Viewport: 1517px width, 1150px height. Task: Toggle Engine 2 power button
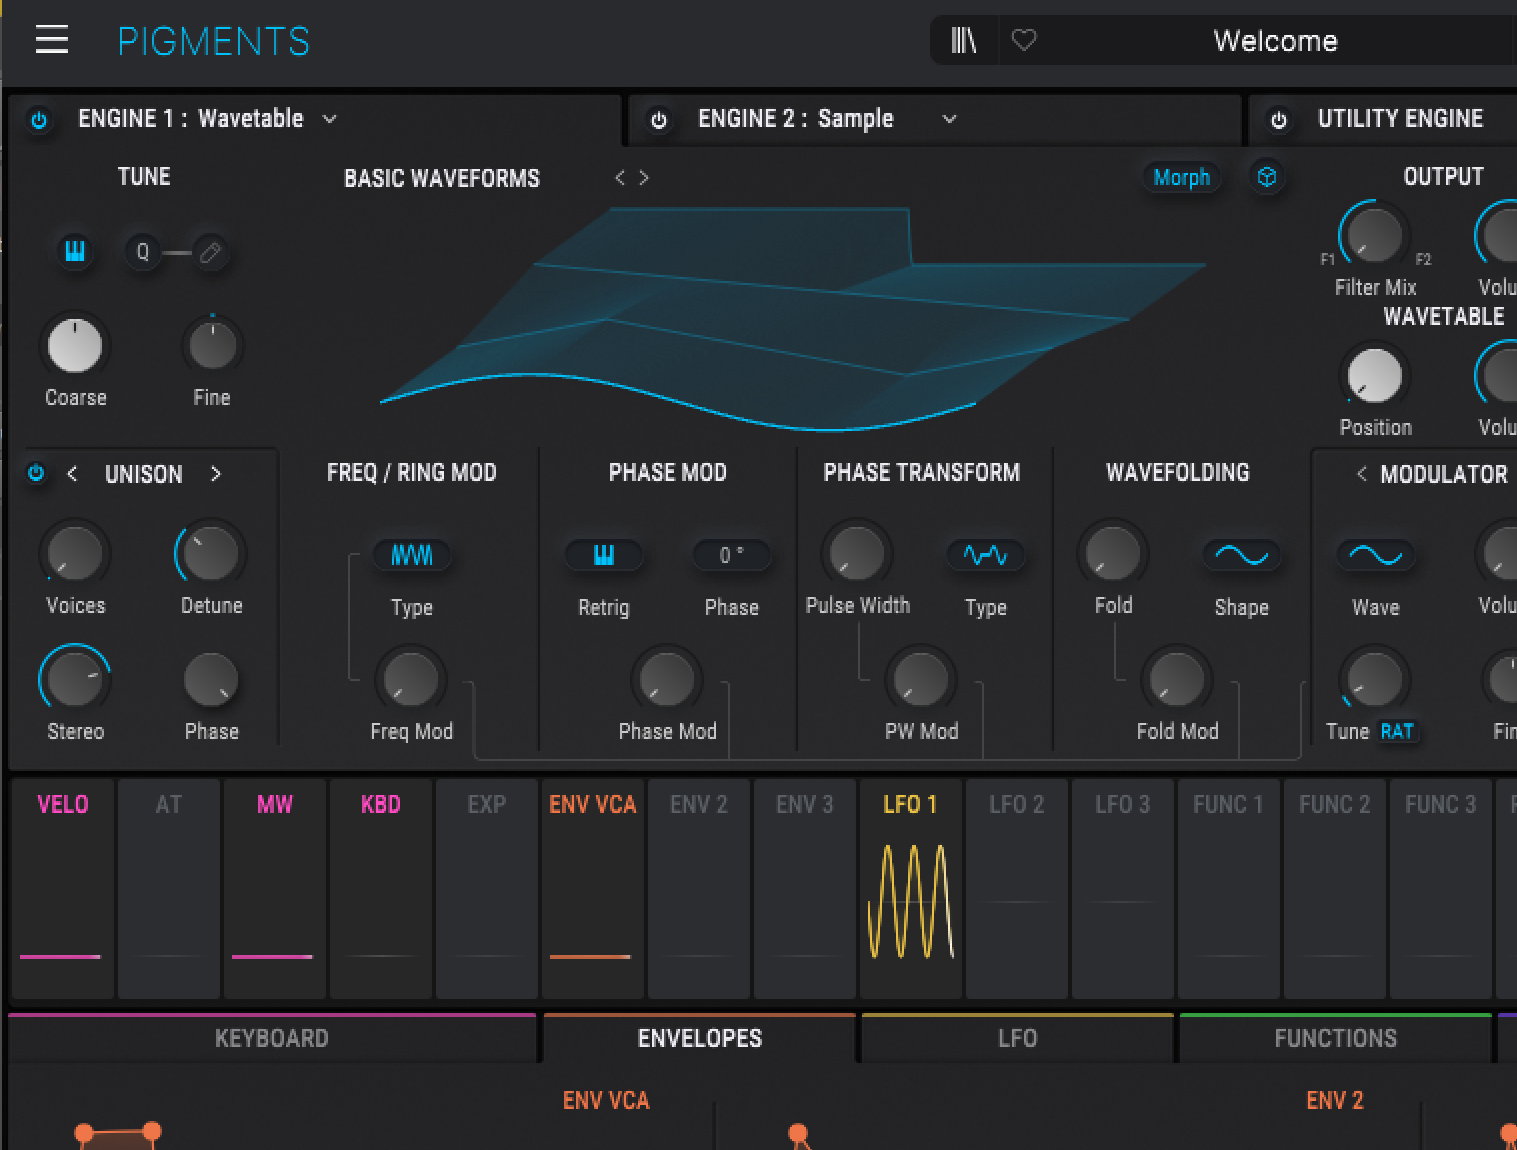pyautogui.click(x=659, y=120)
